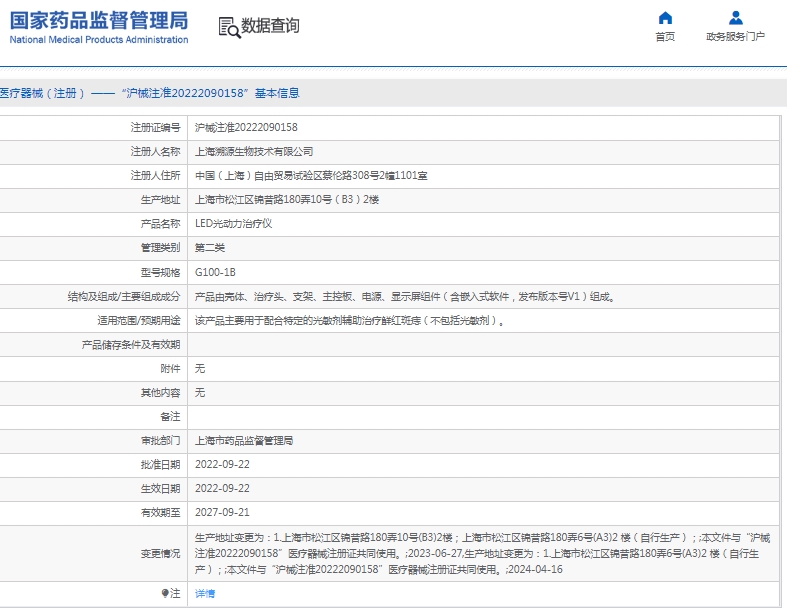The height and width of the screenshot is (613, 787).
Task: Click the 结构及组成/主要组成成分 label
Action: click(x=124, y=297)
